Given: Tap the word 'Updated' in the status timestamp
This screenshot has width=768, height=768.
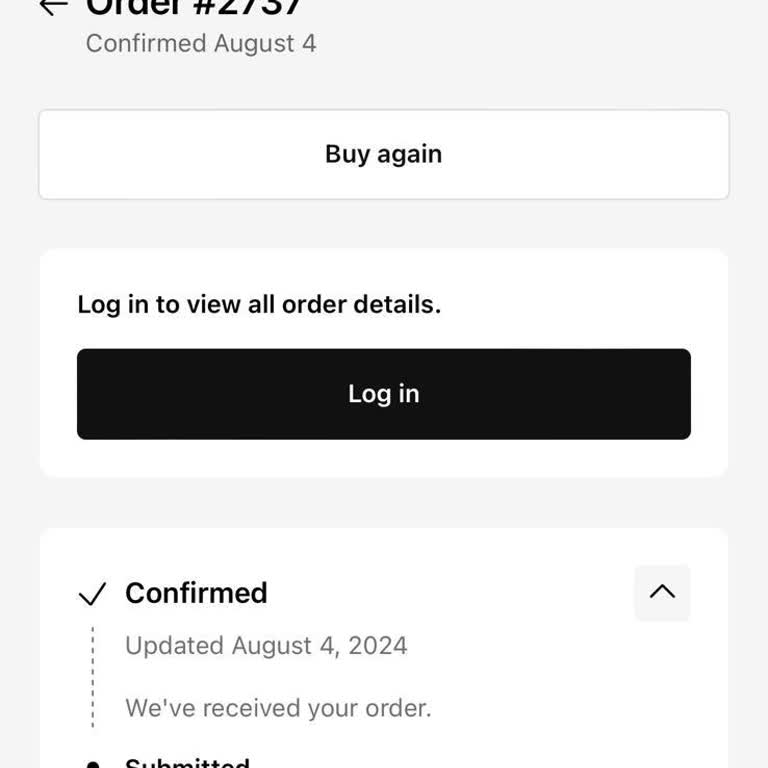Looking at the screenshot, I should point(174,646).
